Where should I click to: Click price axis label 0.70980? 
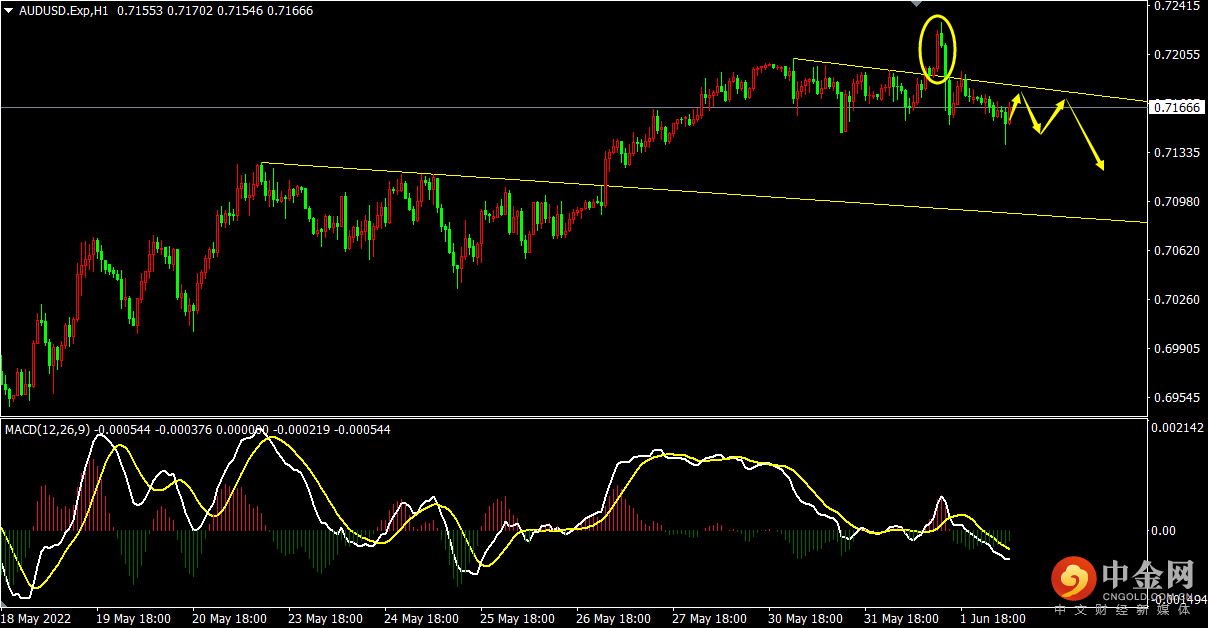pyautogui.click(x=1176, y=202)
